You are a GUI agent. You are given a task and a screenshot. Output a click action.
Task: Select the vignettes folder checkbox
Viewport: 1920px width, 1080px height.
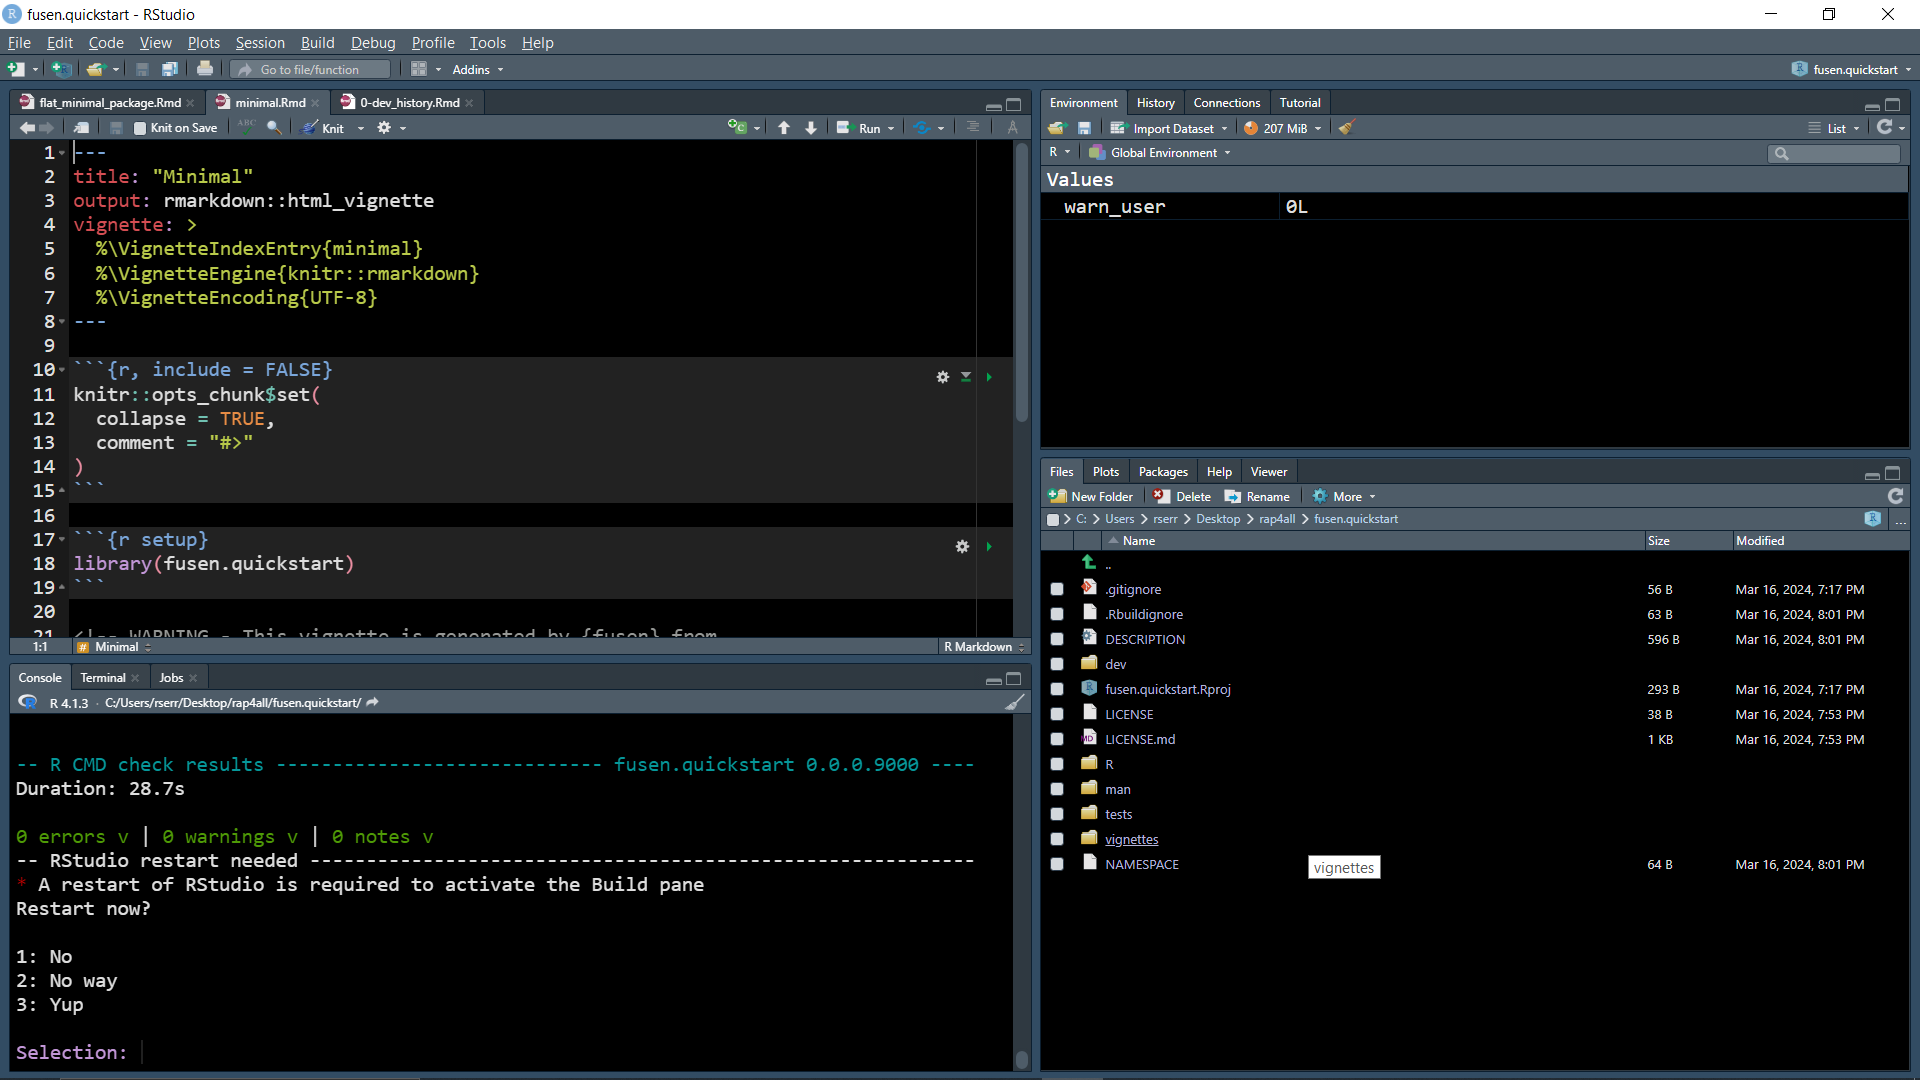click(1057, 839)
